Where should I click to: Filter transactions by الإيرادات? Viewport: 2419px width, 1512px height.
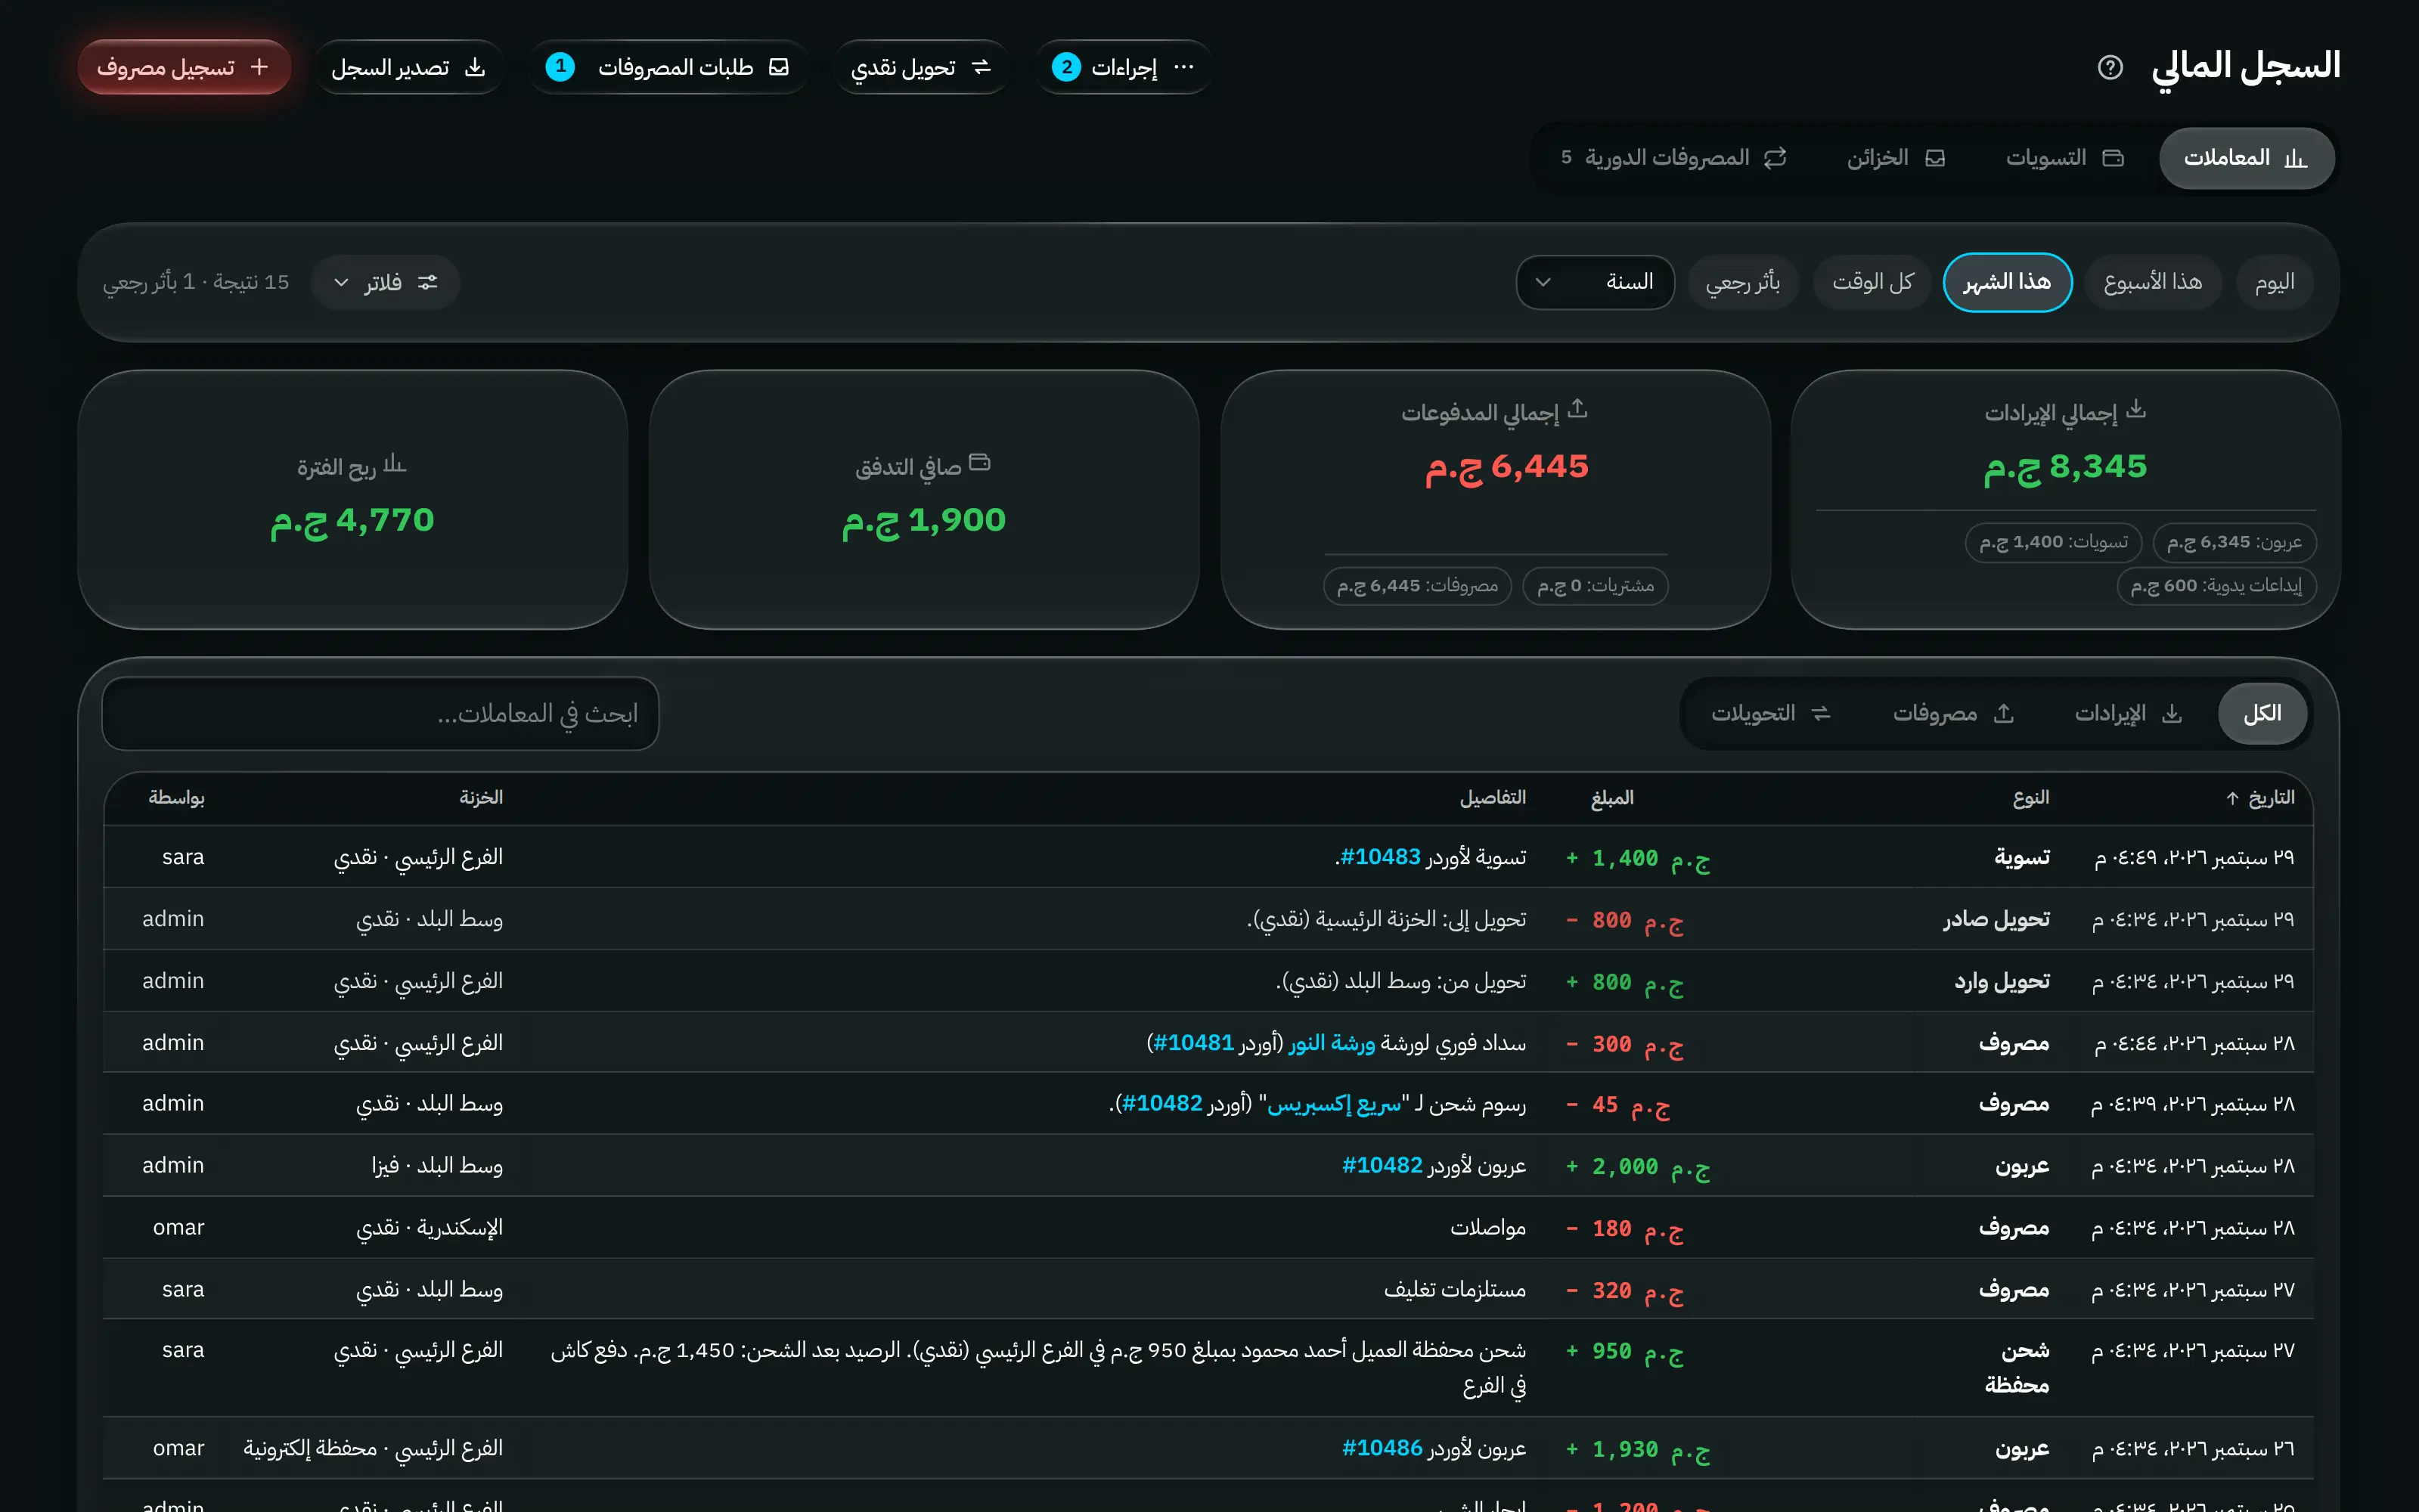(2127, 714)
